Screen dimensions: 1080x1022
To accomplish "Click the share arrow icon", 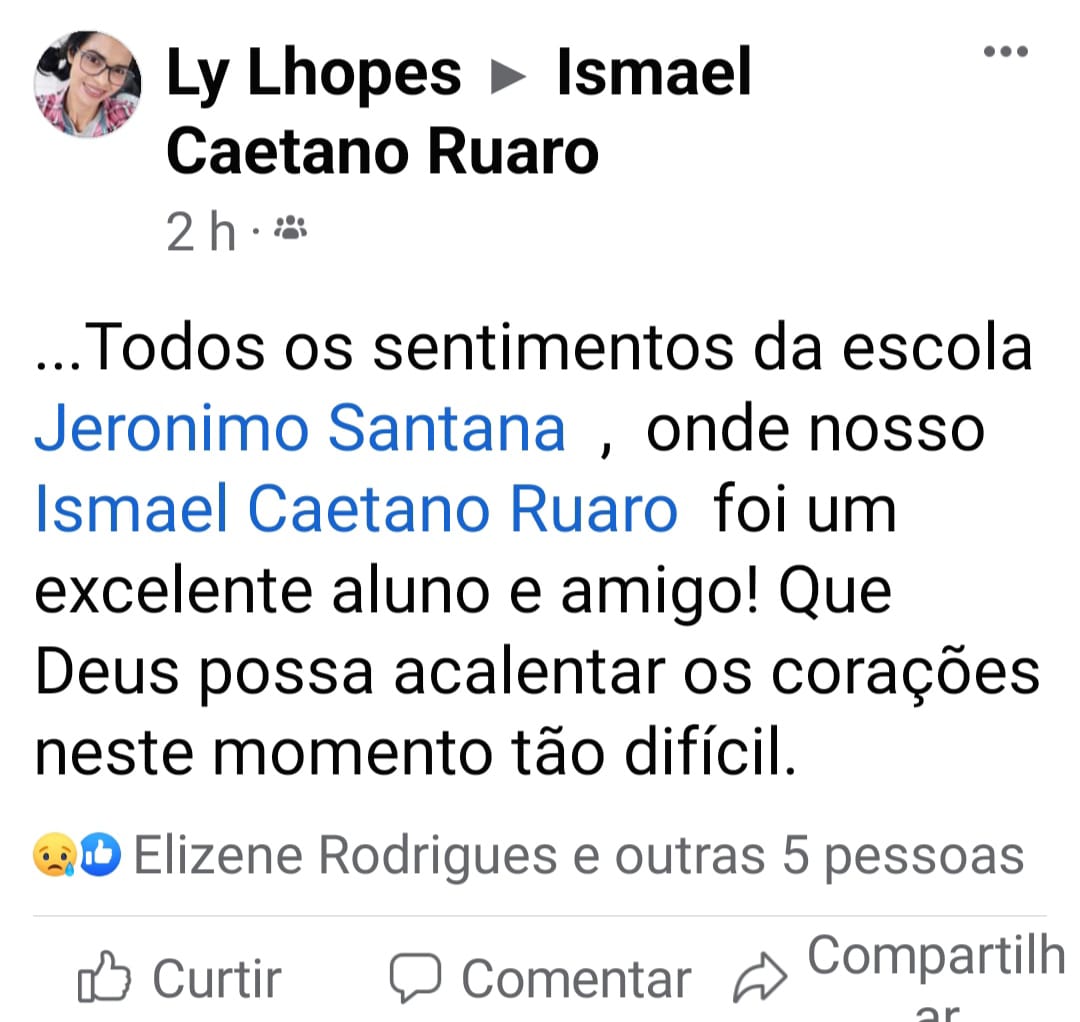I will tap(760, 977).
